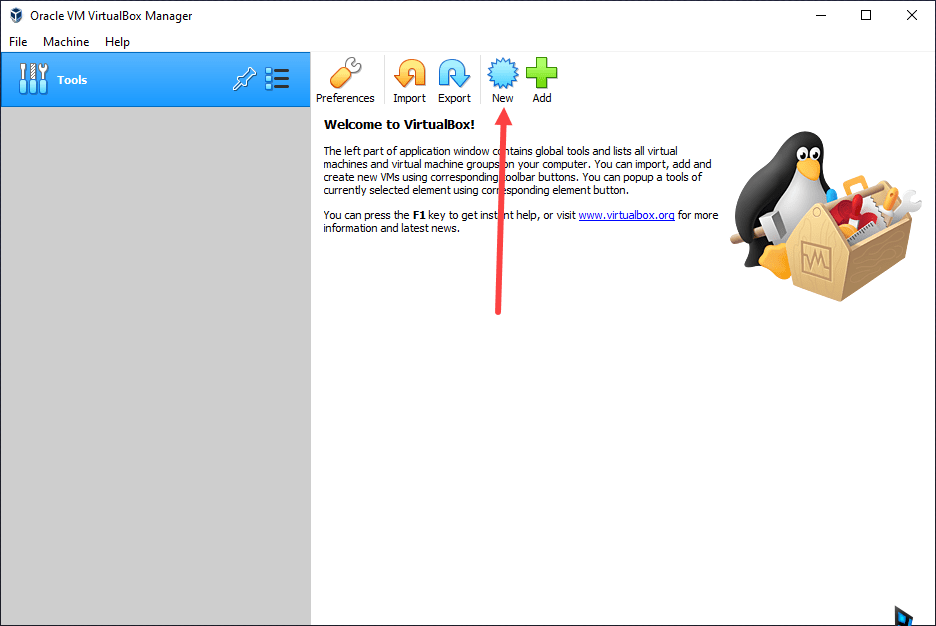936x626 pixels.
Task: Open the File menu
Action: 17,42
